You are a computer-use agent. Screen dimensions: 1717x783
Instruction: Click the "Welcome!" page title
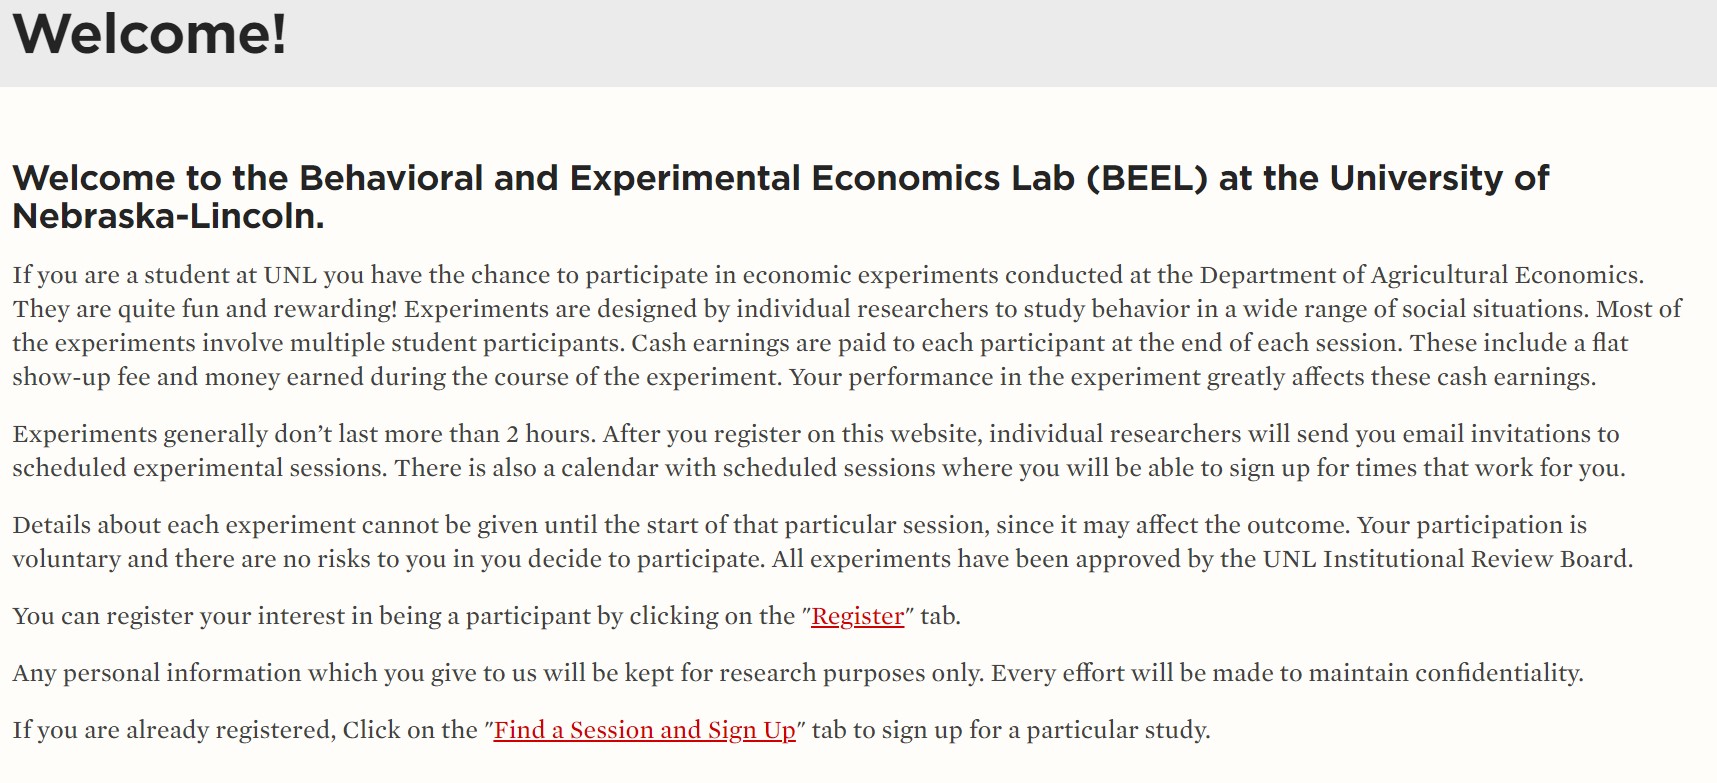point(150,34)
